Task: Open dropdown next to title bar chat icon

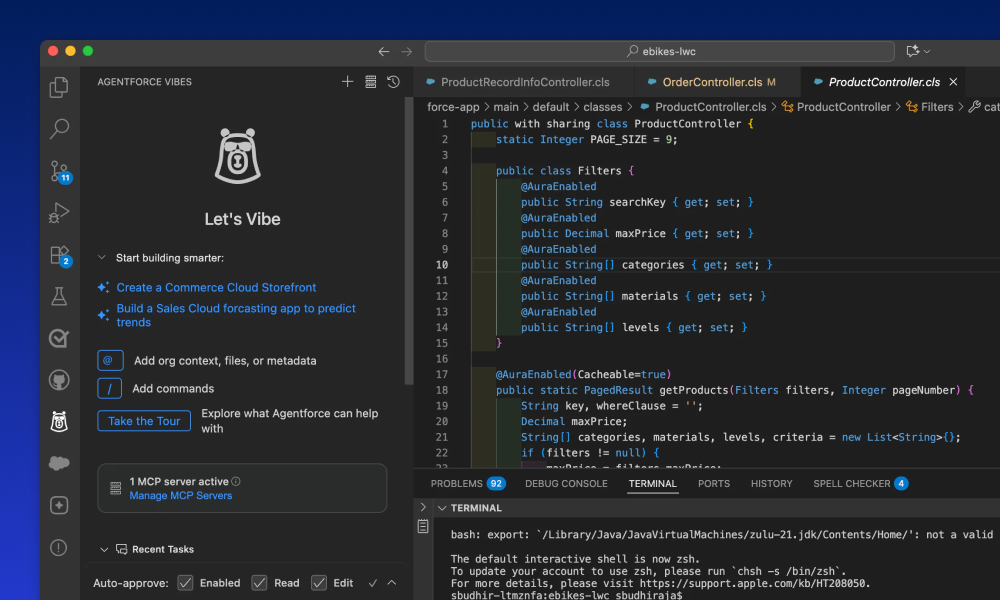Action: pyautogui.click(x=927, y=52)
